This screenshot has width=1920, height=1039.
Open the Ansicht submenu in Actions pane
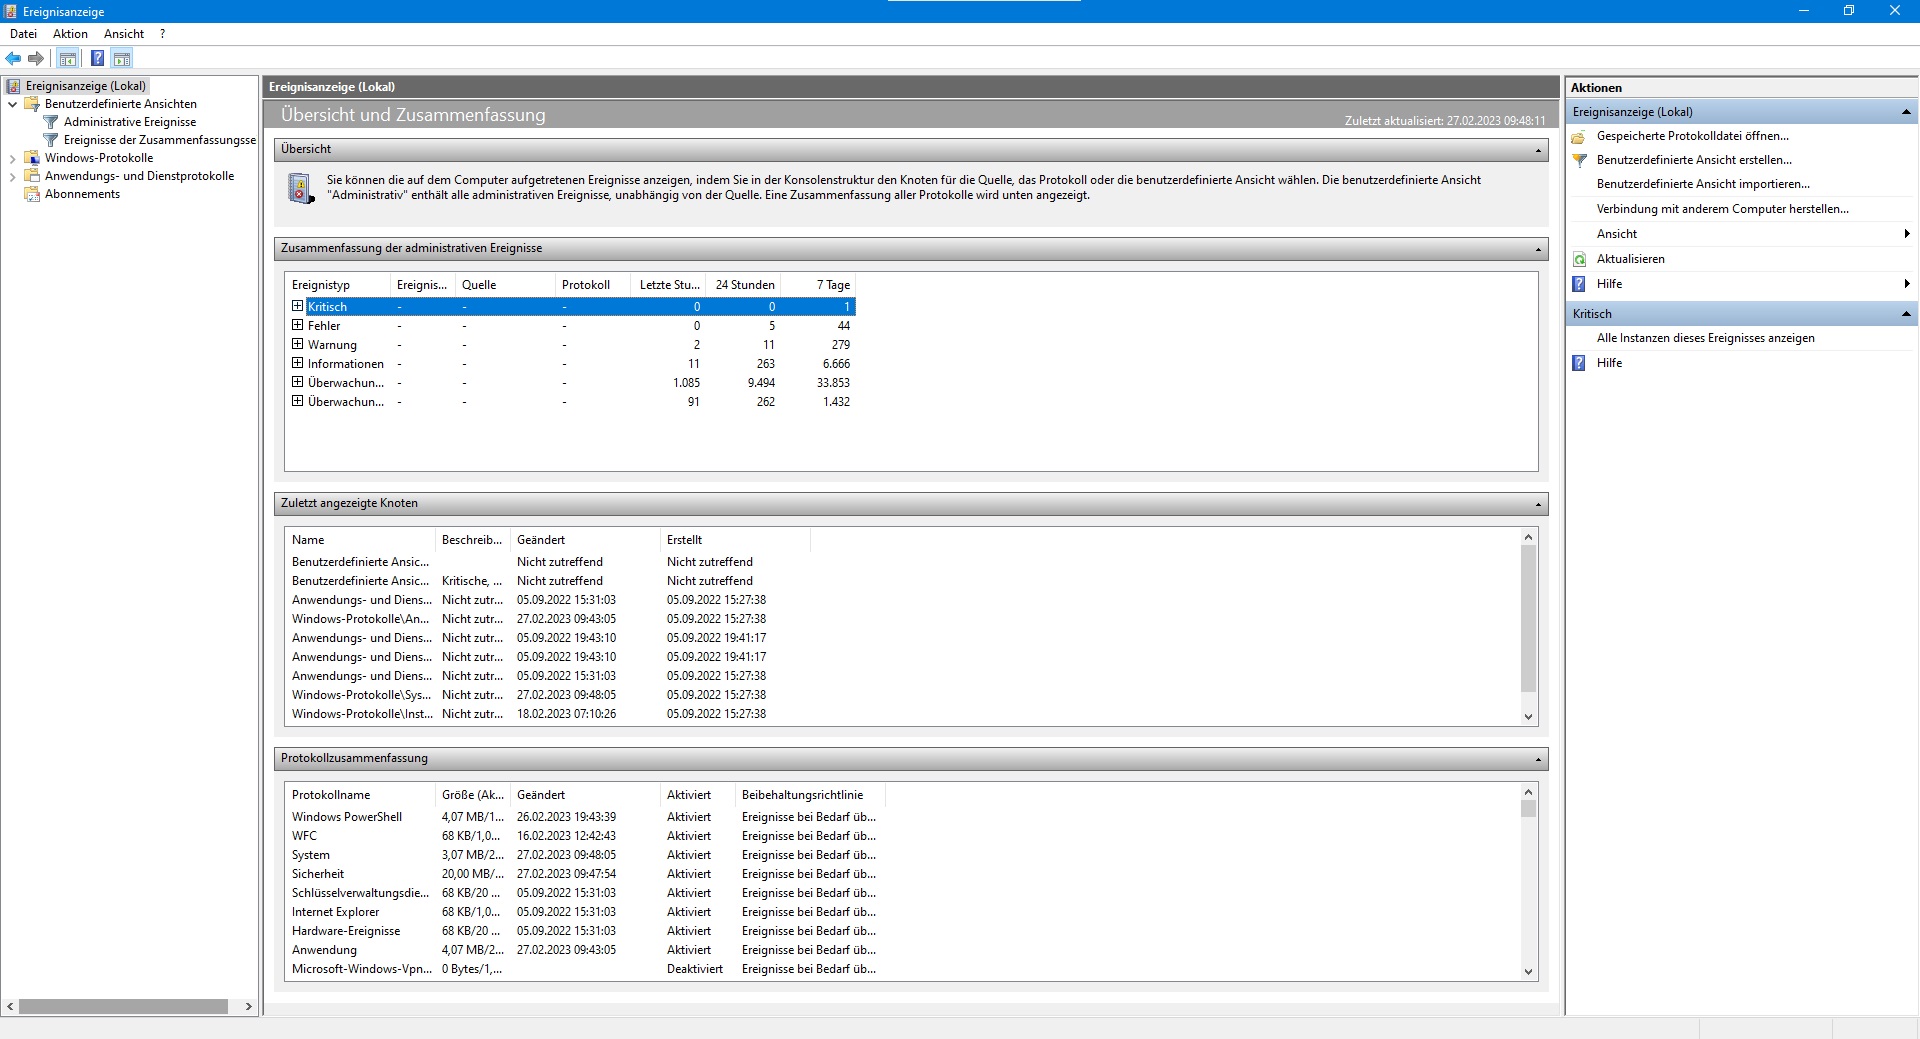(1741, 234)
